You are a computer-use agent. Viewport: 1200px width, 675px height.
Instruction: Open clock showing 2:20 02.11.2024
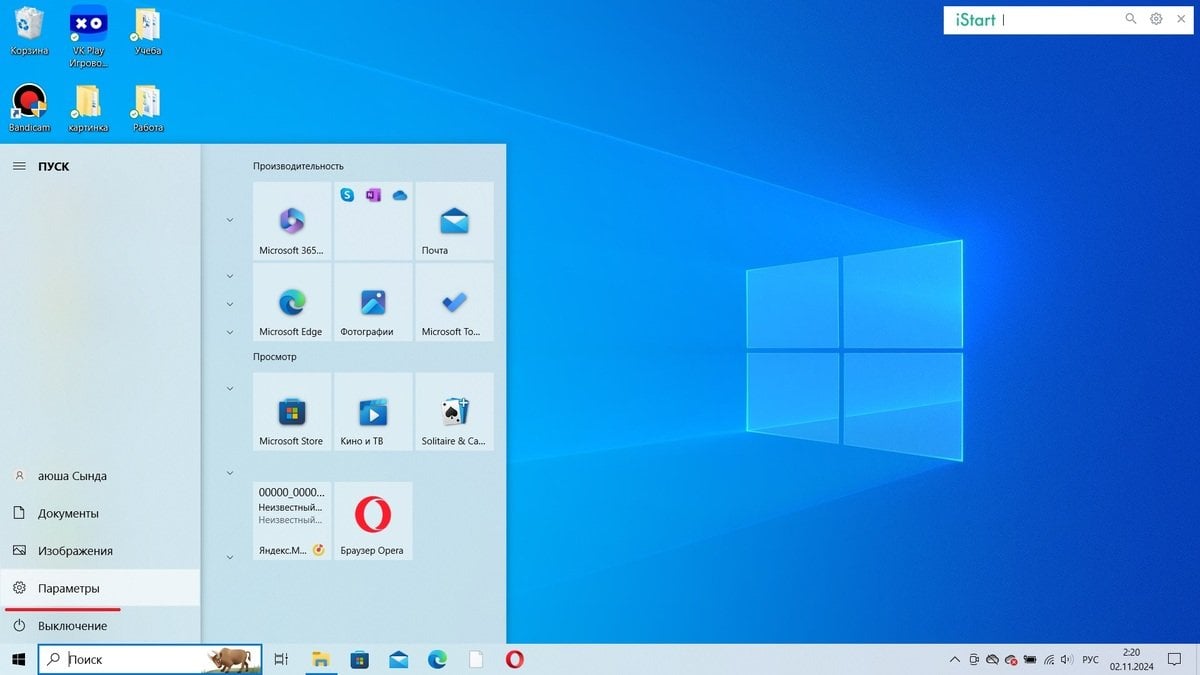pos(1131,659)
